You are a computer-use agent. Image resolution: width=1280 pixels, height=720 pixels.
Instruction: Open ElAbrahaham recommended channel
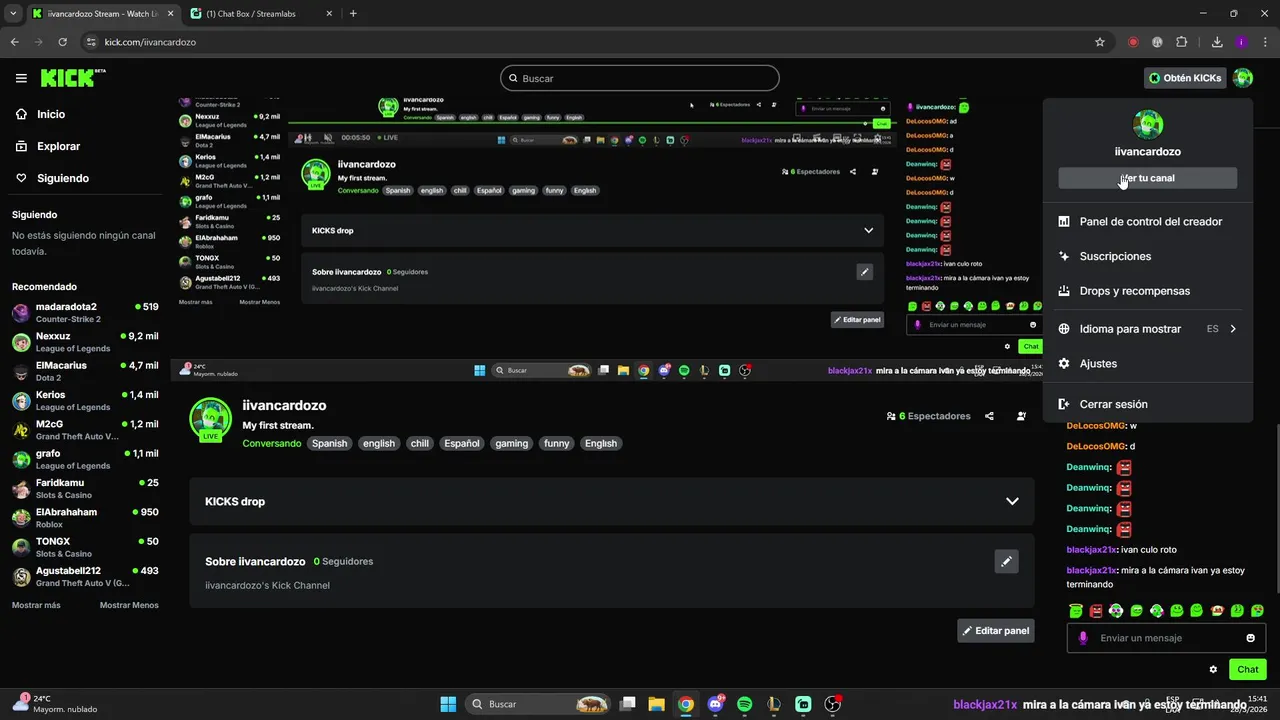85,518
